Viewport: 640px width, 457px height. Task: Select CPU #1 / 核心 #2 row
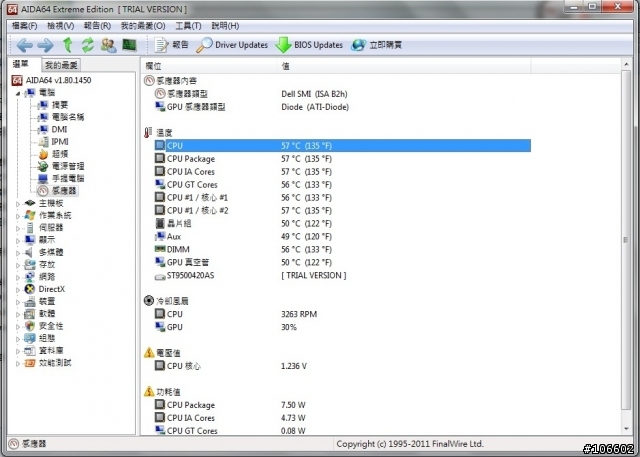coord(343,211)
